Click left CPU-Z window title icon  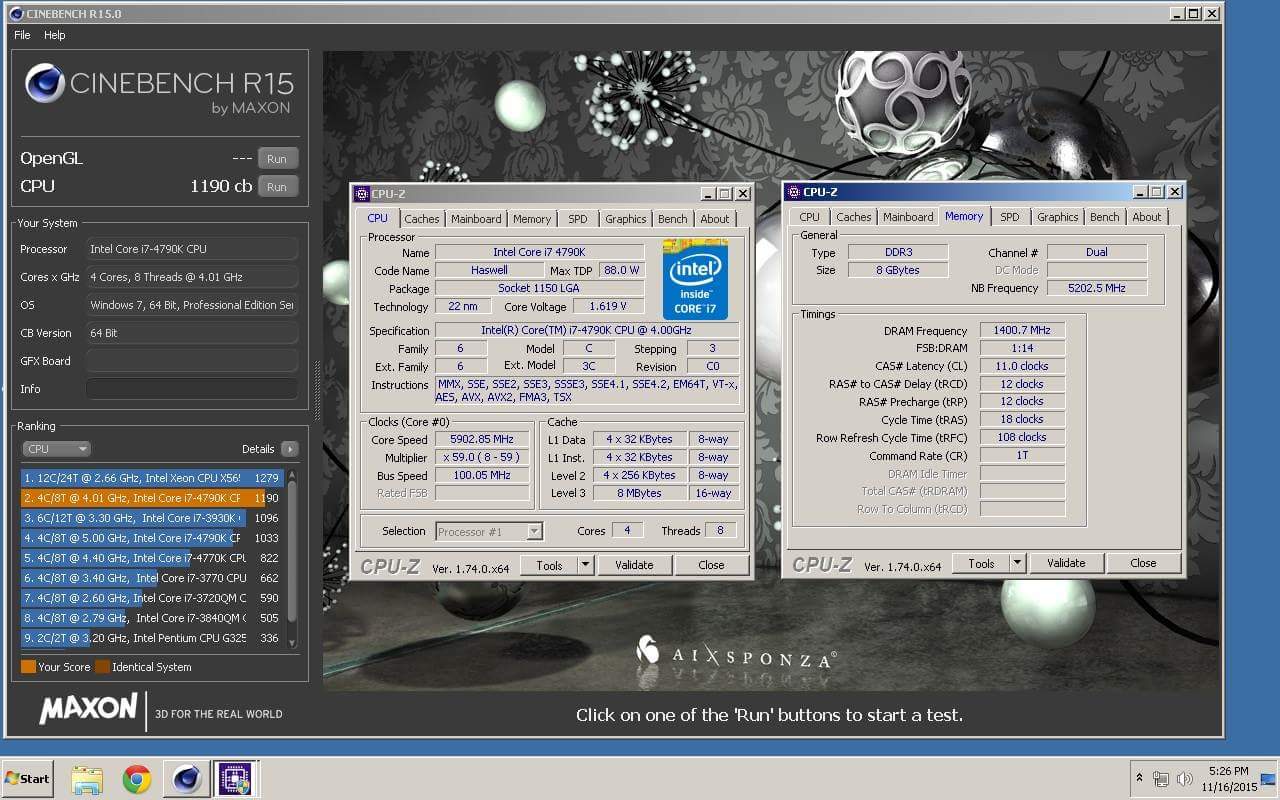coord(362,193)
